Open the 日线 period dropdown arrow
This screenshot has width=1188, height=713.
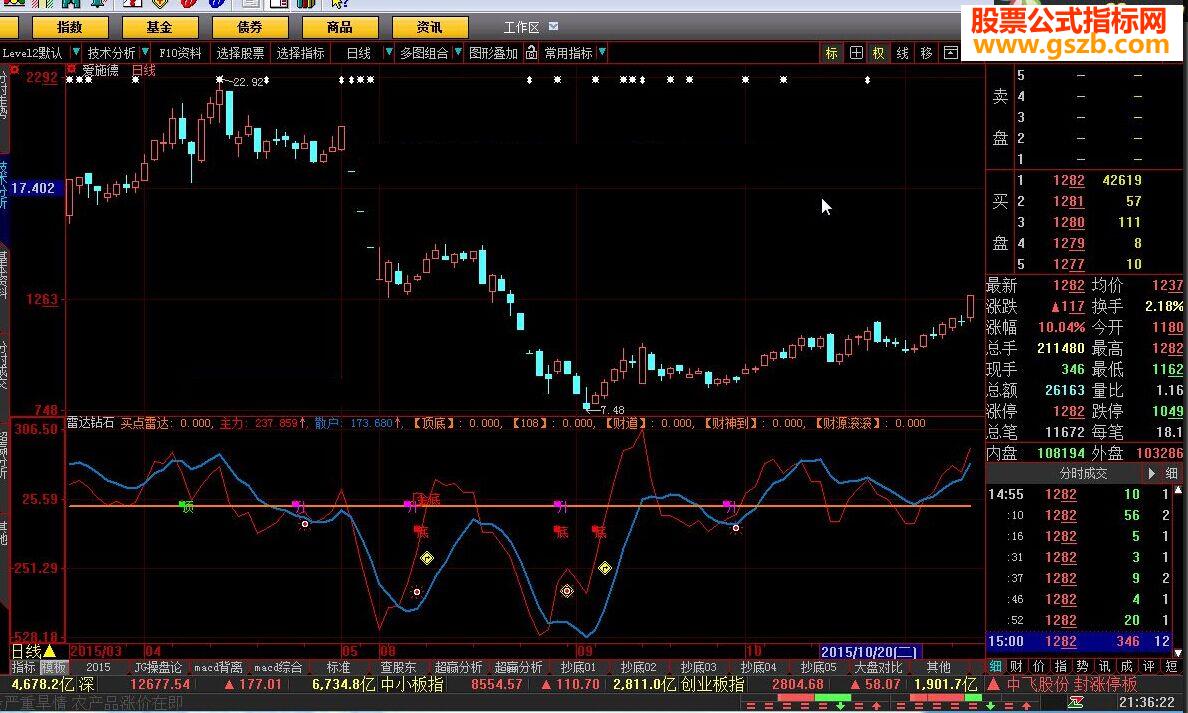(x=387, y=53)
